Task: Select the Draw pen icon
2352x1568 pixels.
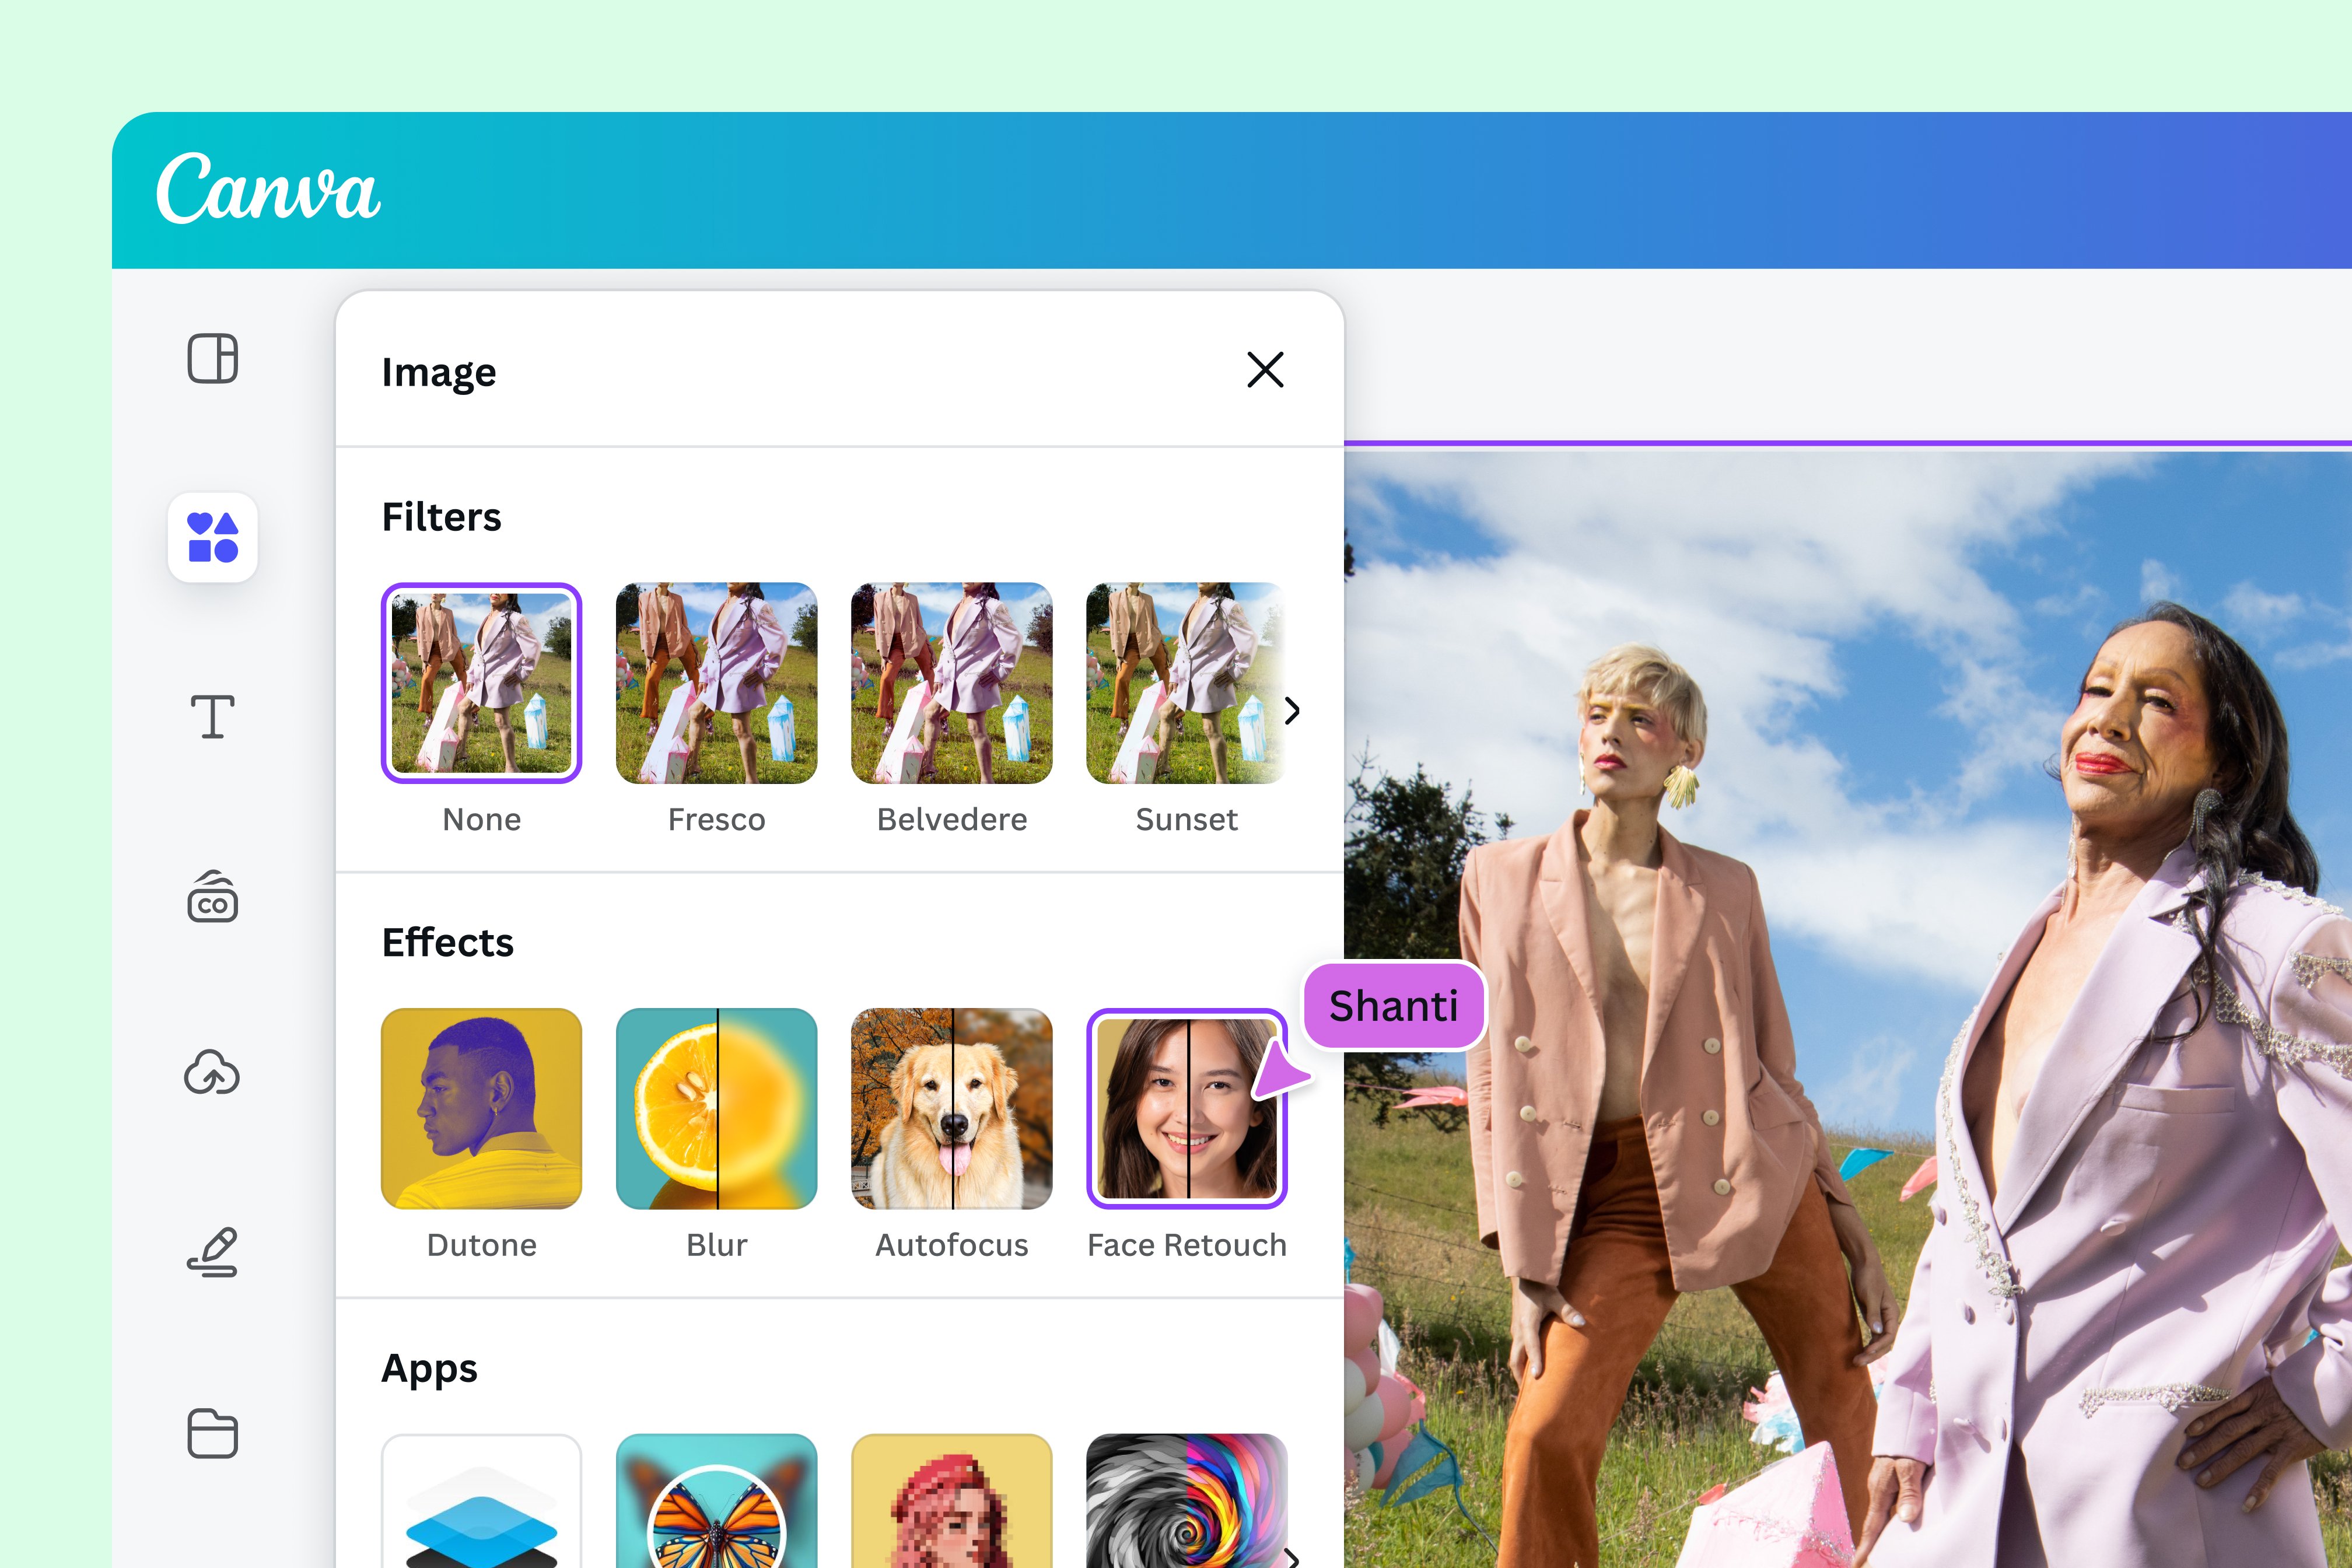Action: (x=212, y=1252)
